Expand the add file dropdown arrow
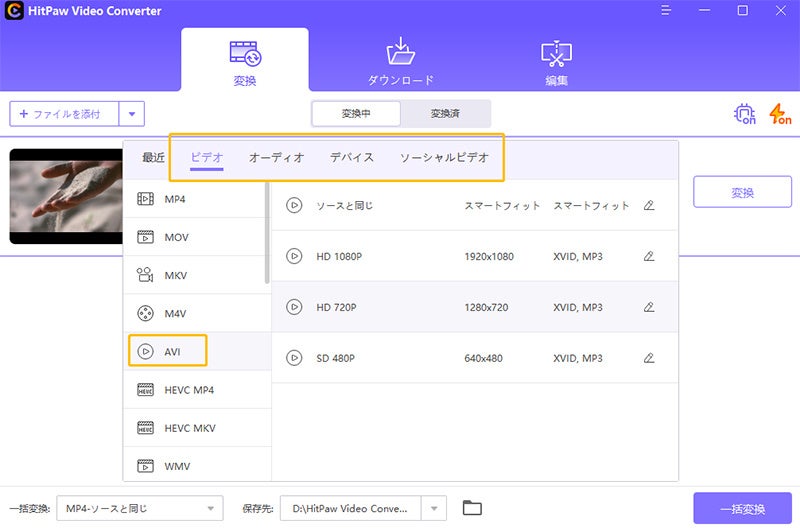 click(132, 114)
